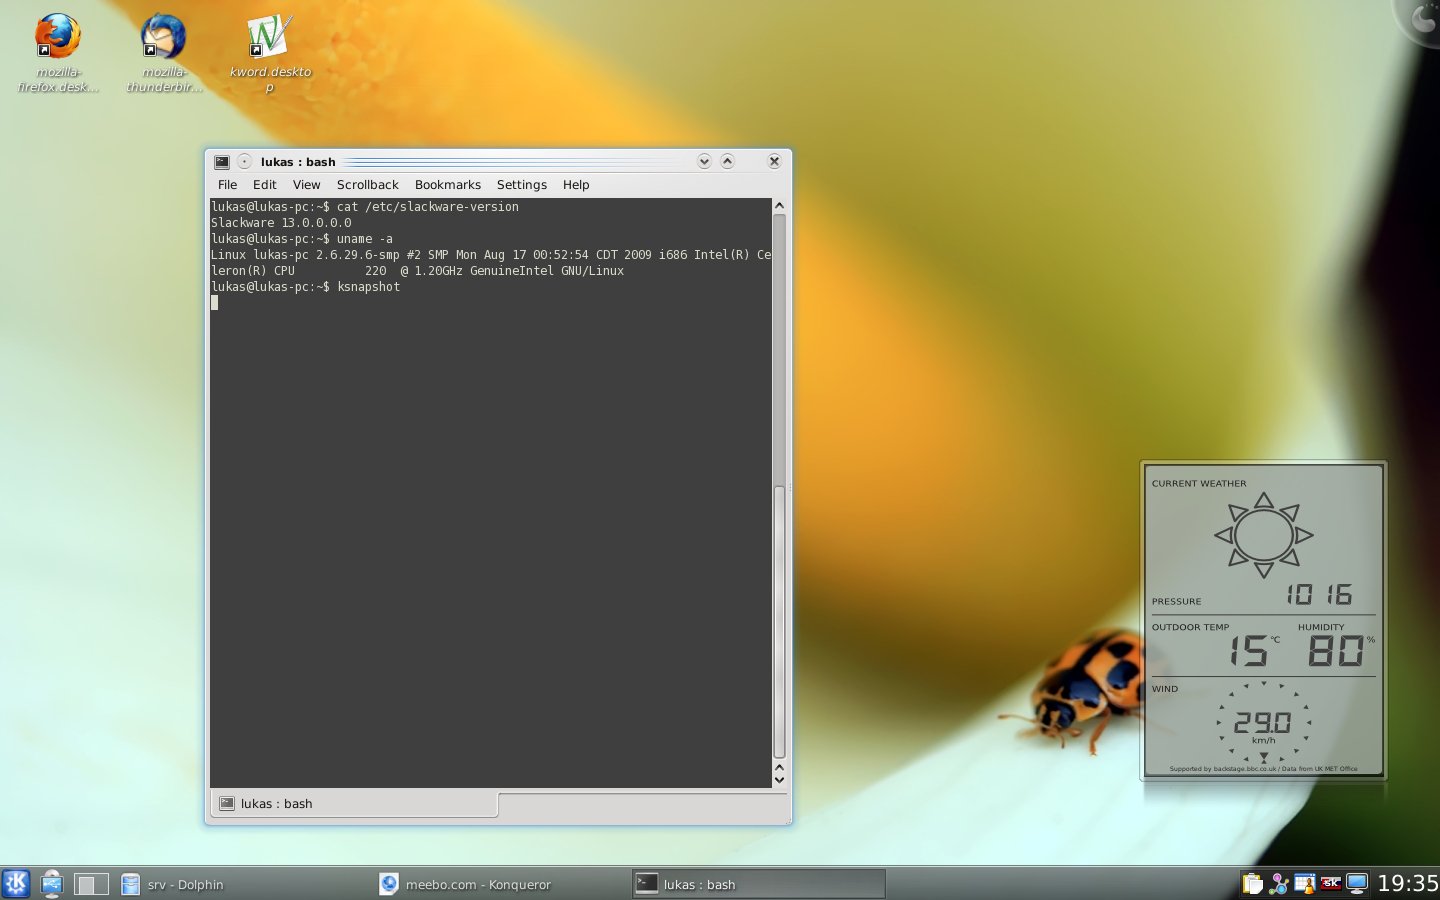Click the colorful network molecule tray icon
The height and width of the screenshot is (900, 1440).
pyautogui.click(x=1279, y=884)
